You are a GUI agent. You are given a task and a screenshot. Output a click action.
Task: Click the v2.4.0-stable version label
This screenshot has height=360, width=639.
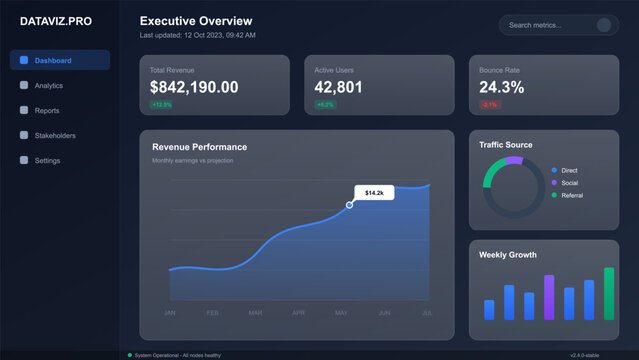click(584, 356)
